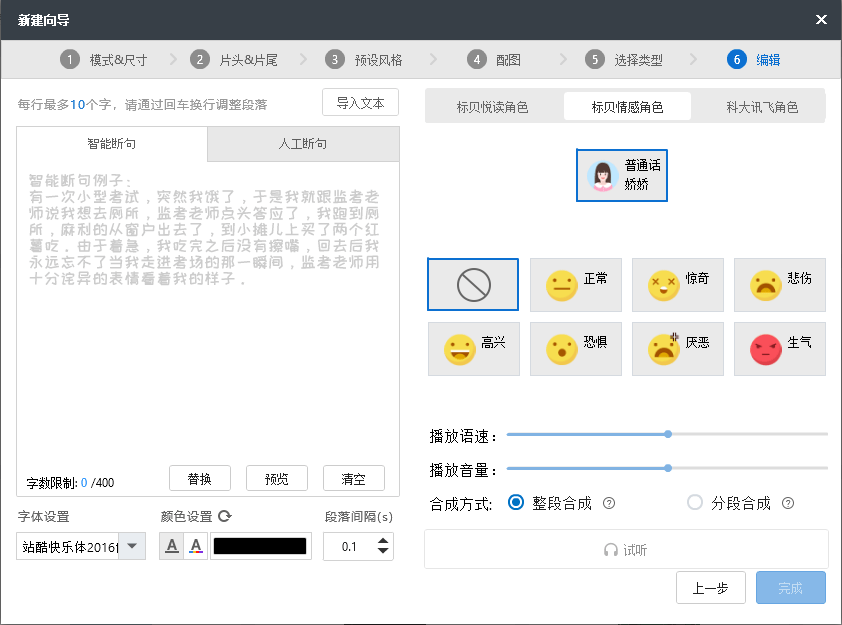Click the 播放语速 speed slider handle
The image size is (842, 625).
click(667, 434)
